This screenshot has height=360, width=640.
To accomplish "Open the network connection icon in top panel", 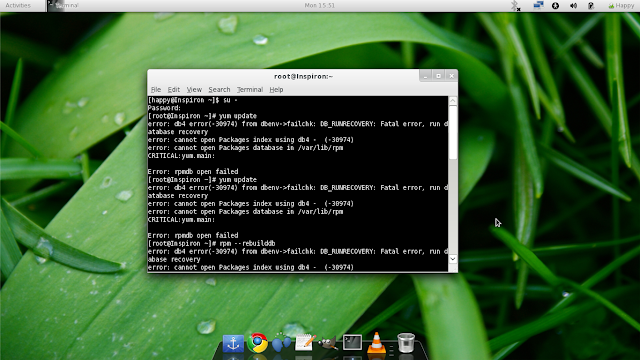I will click(x=538, y=5).
